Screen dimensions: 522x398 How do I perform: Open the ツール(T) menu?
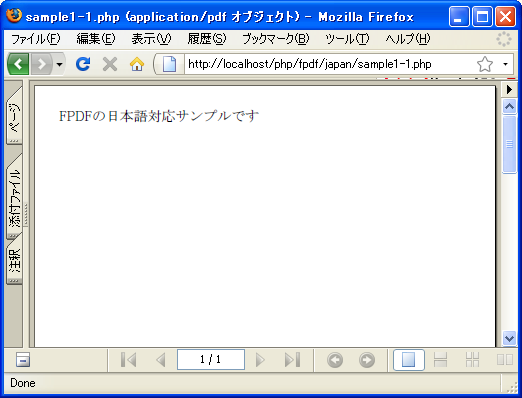coord(347,39)
